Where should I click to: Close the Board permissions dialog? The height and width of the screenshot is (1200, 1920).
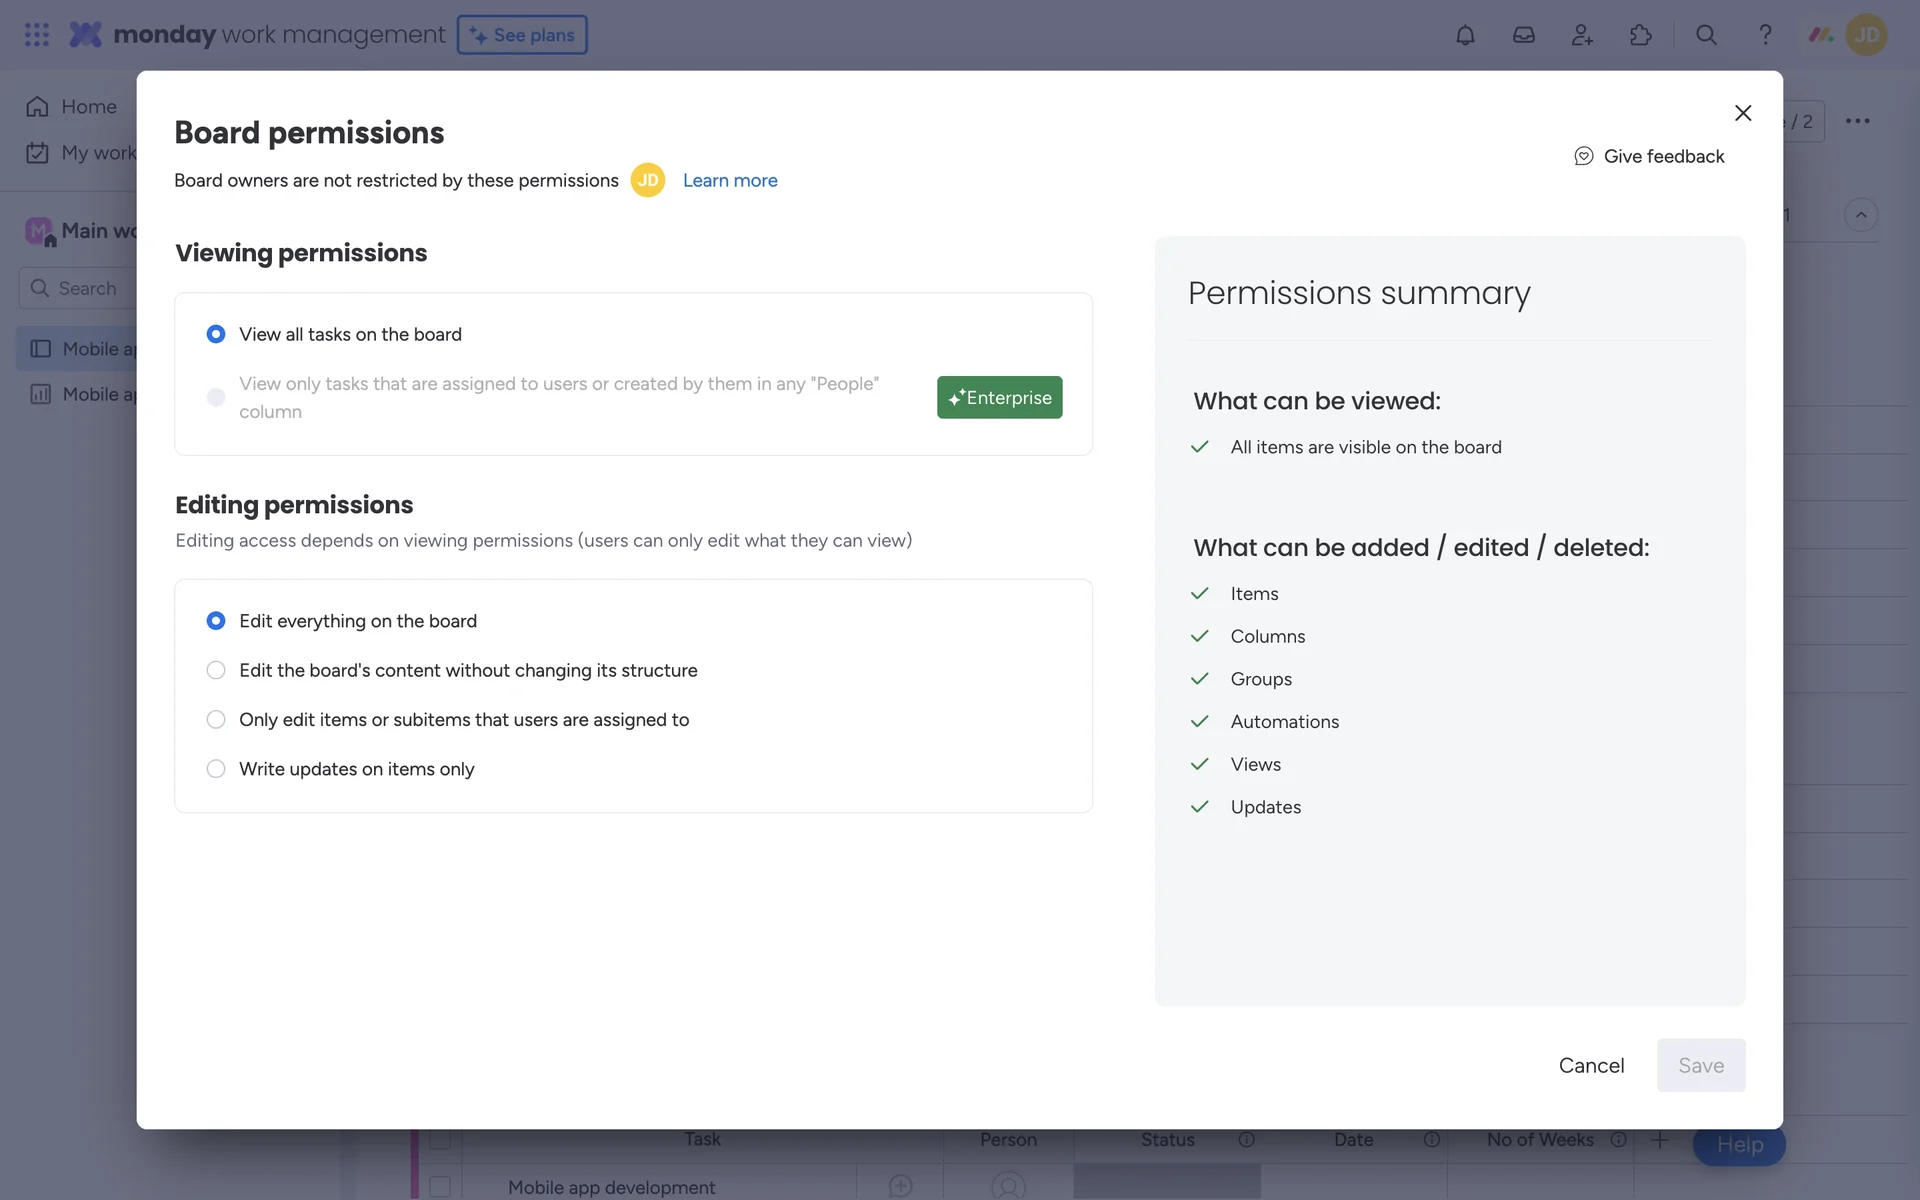point(1743,113)
